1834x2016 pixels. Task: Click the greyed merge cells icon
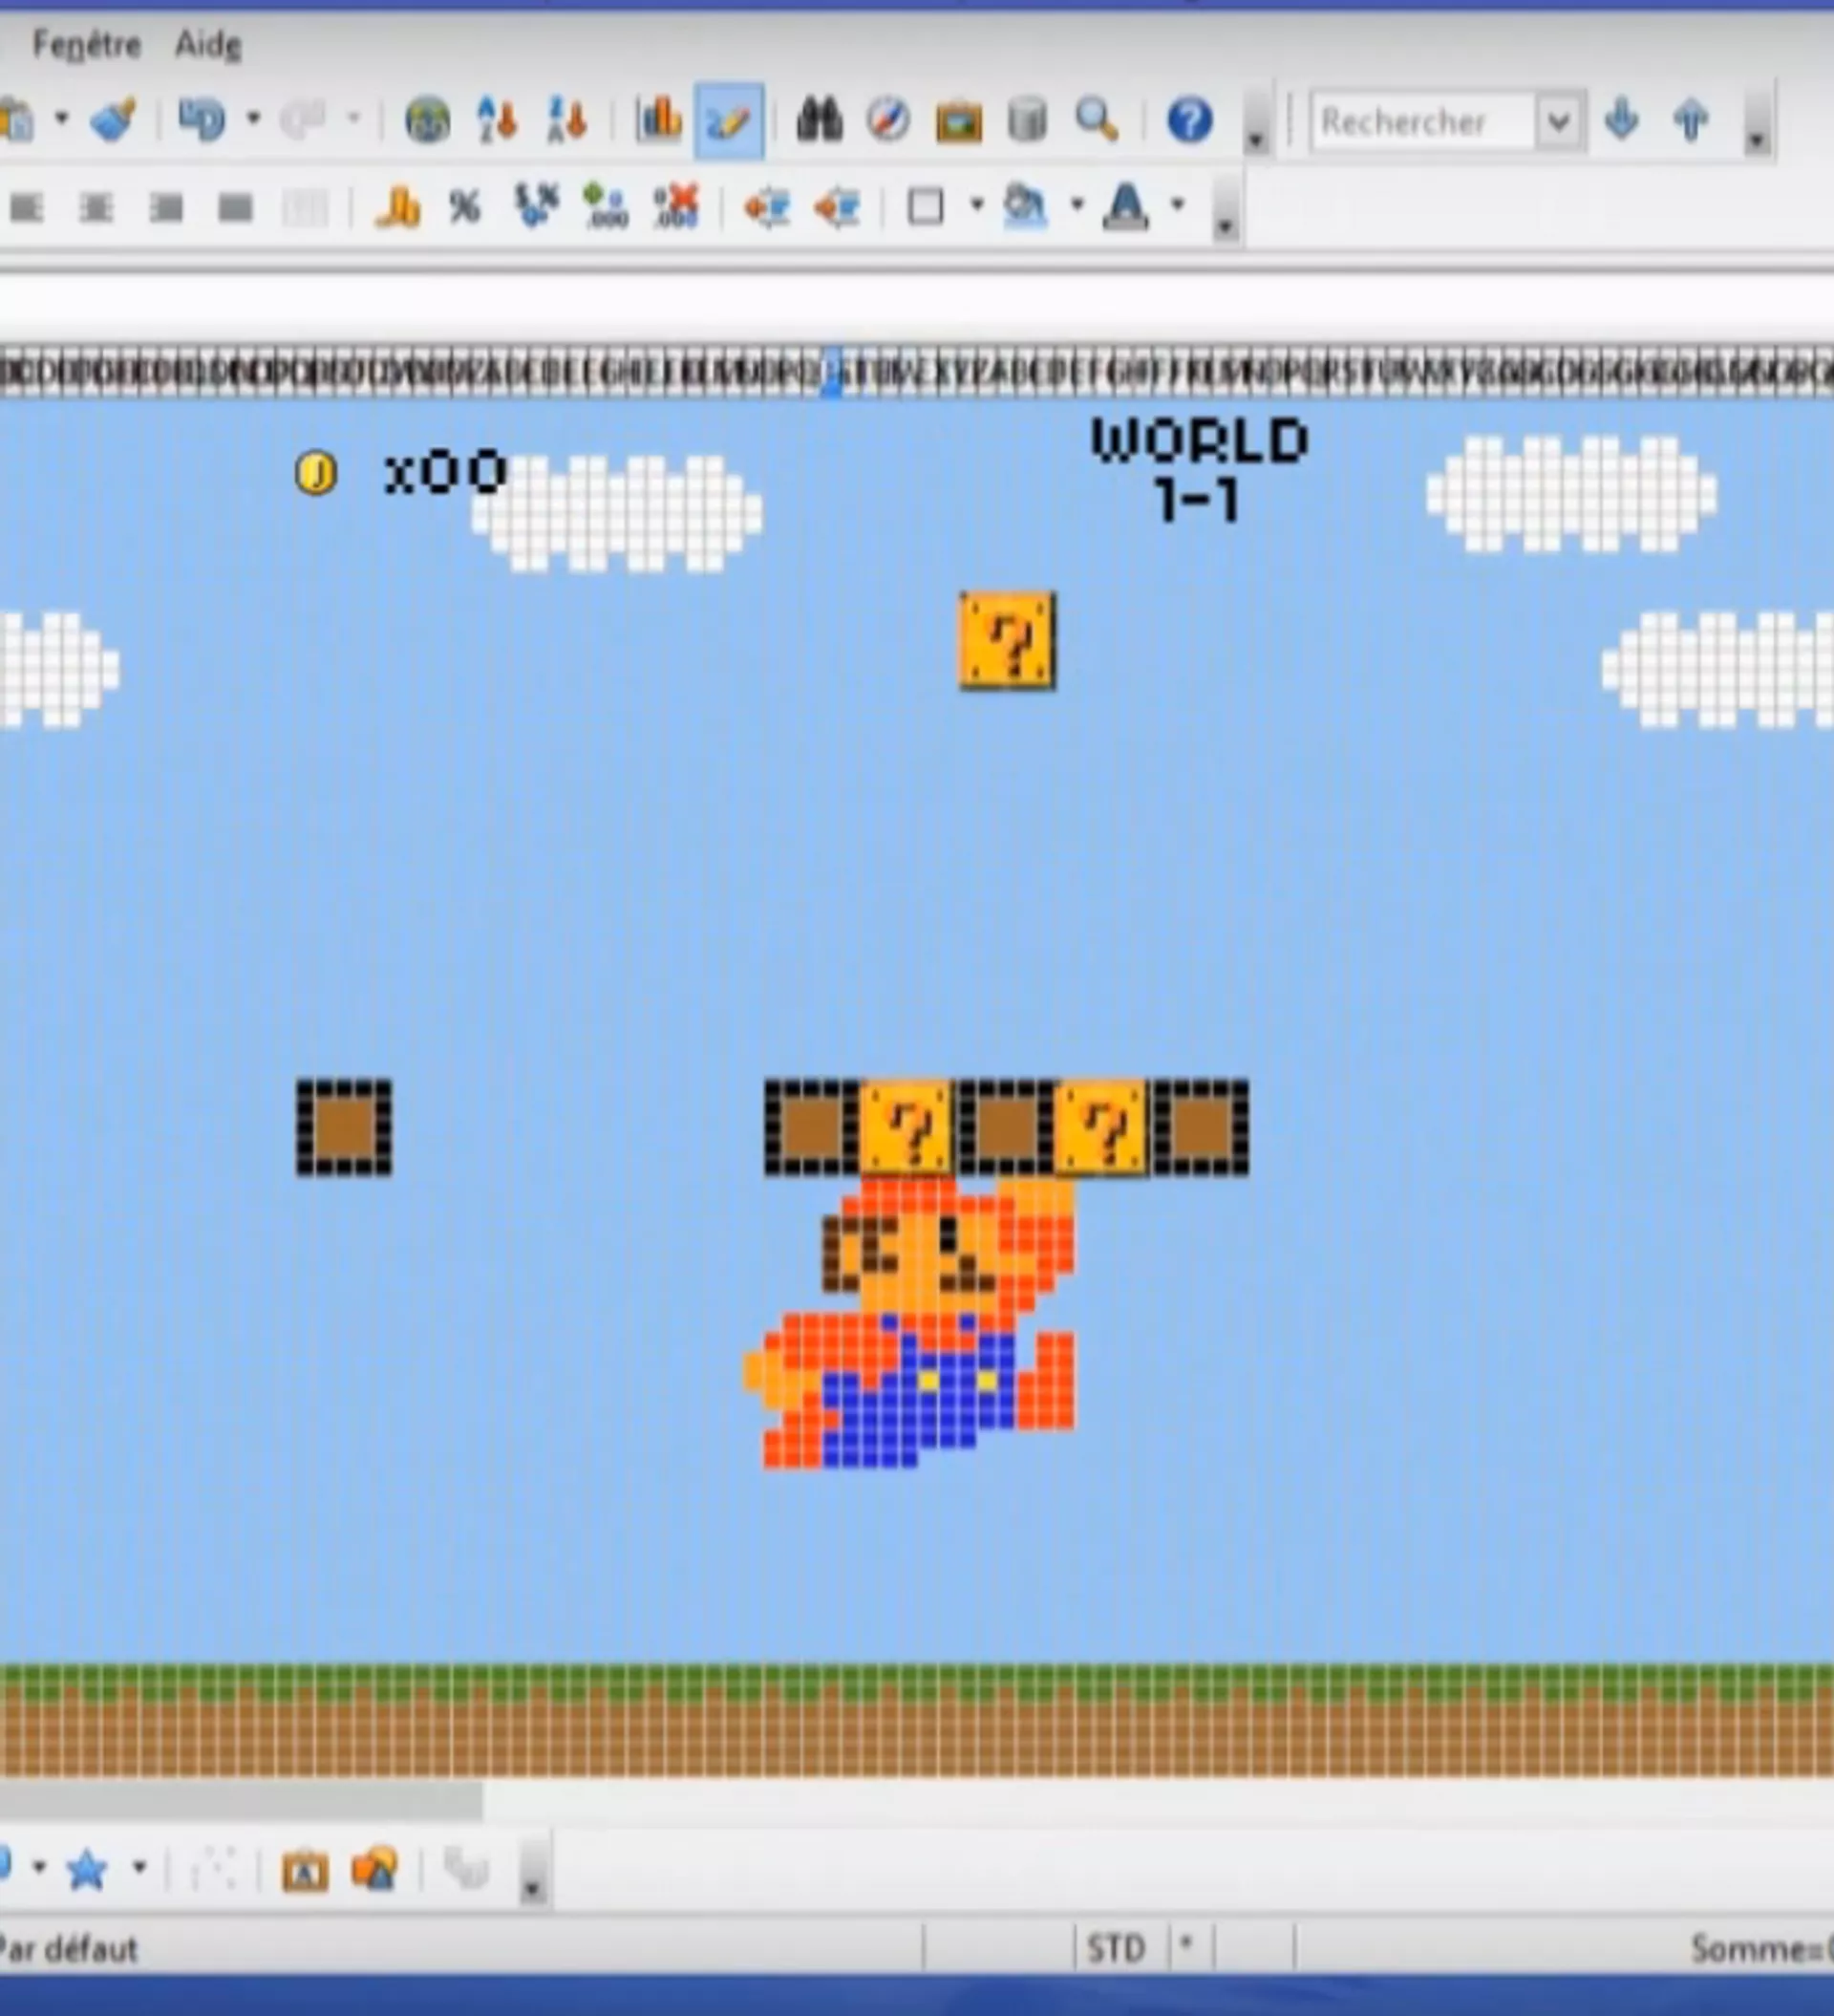click(305, 208)
